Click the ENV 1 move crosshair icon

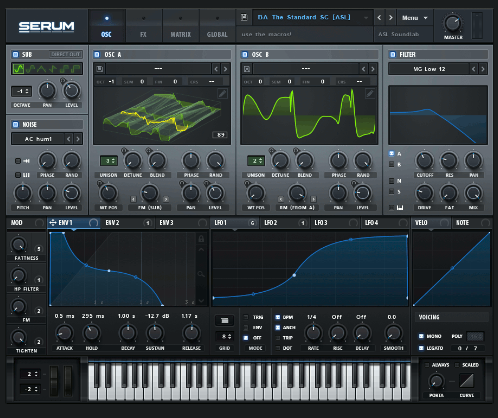click(x=53, y=222)
